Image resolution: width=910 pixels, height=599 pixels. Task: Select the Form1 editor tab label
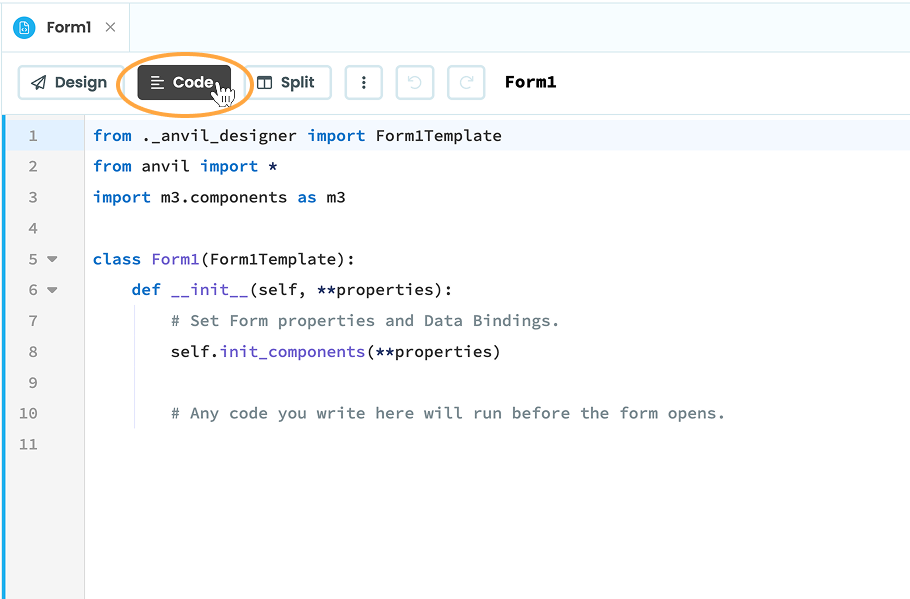click(68, 28)
